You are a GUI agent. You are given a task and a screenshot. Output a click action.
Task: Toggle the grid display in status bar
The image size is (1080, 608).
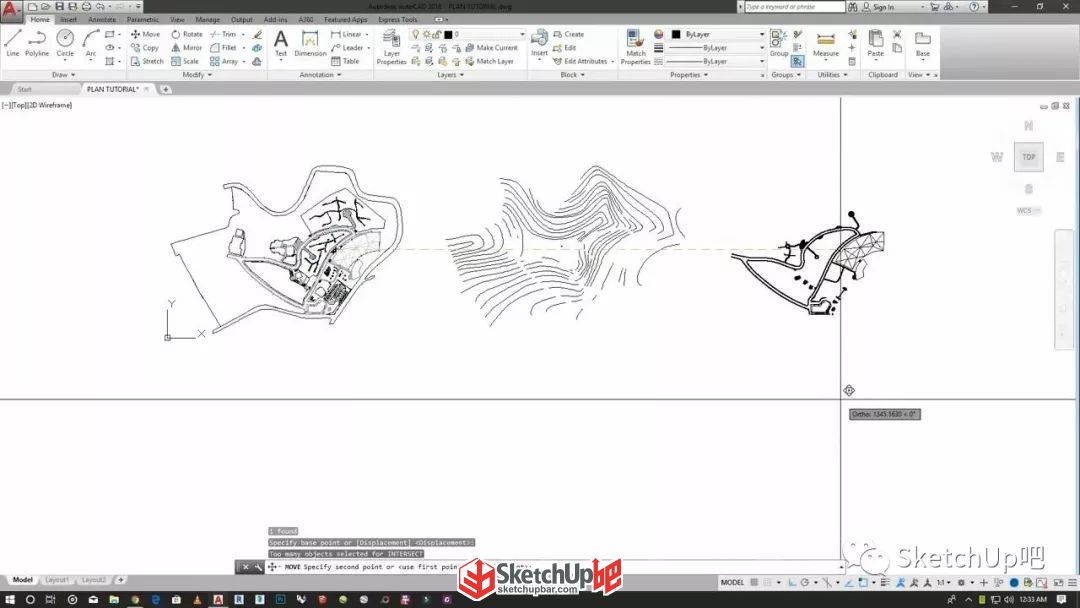click(754, 583)
